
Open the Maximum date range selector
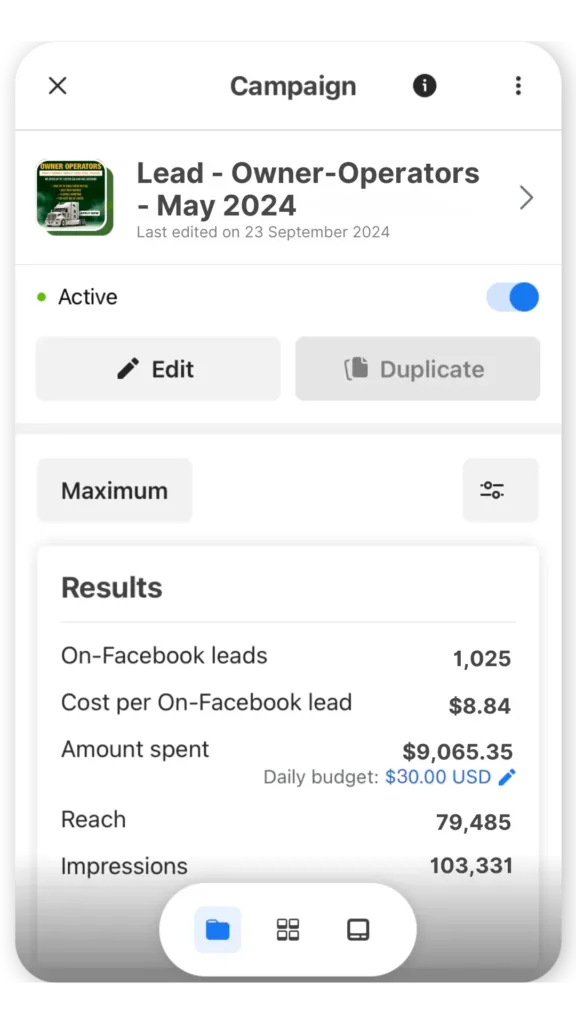click(114, 490)
